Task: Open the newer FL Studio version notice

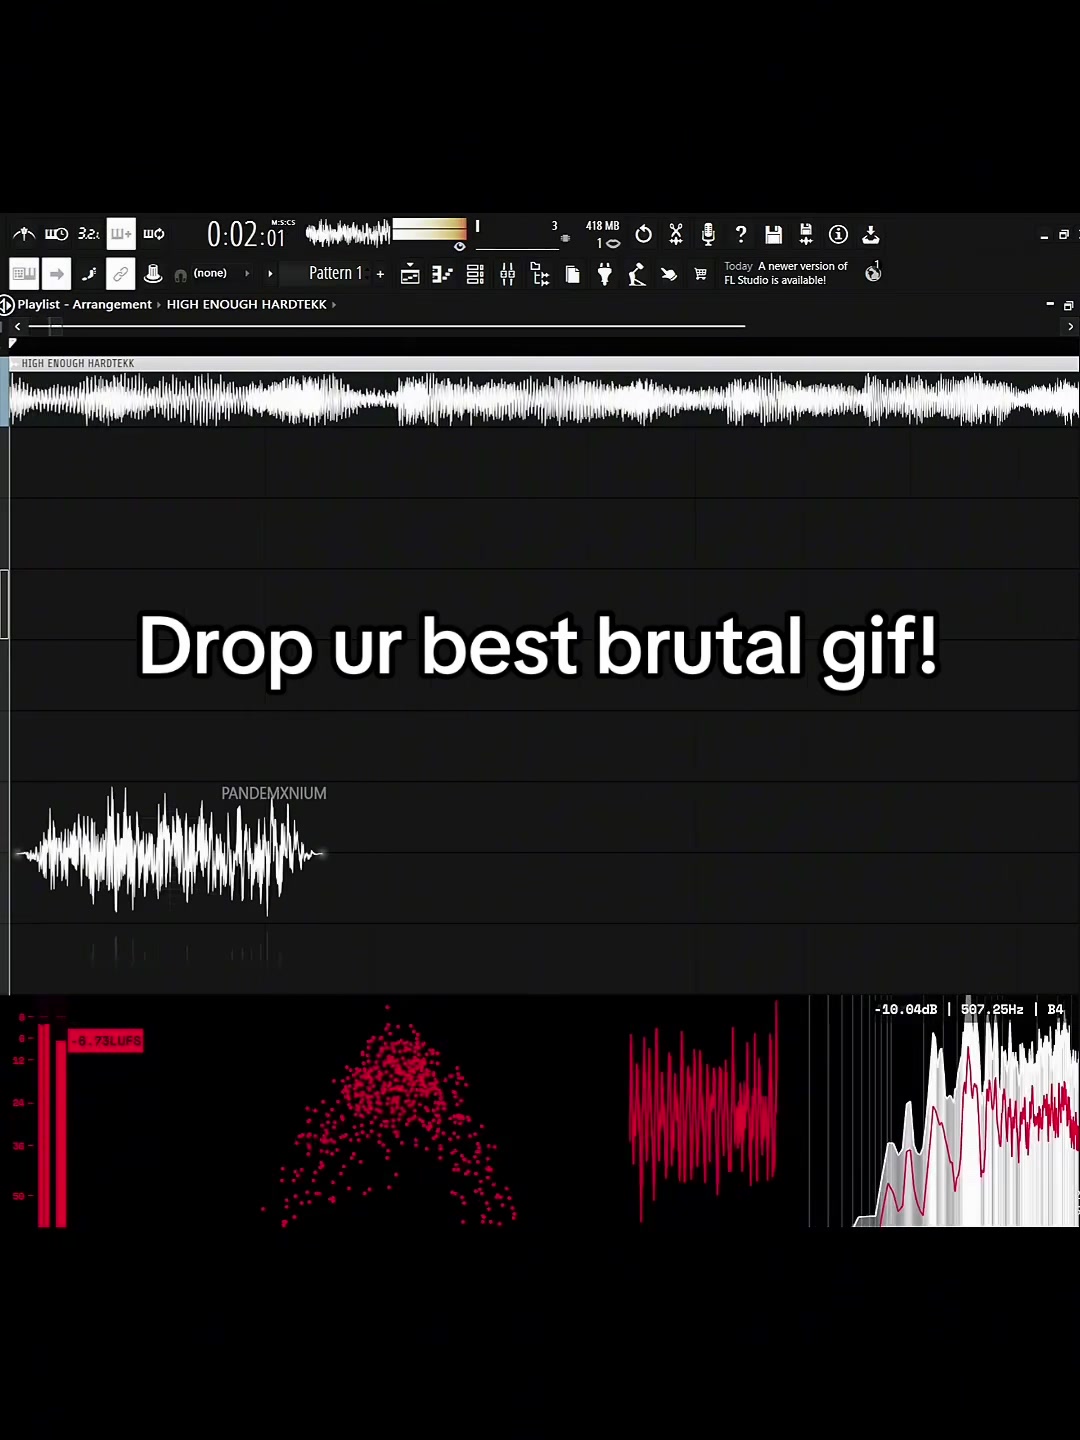Action: coord(786,273)
